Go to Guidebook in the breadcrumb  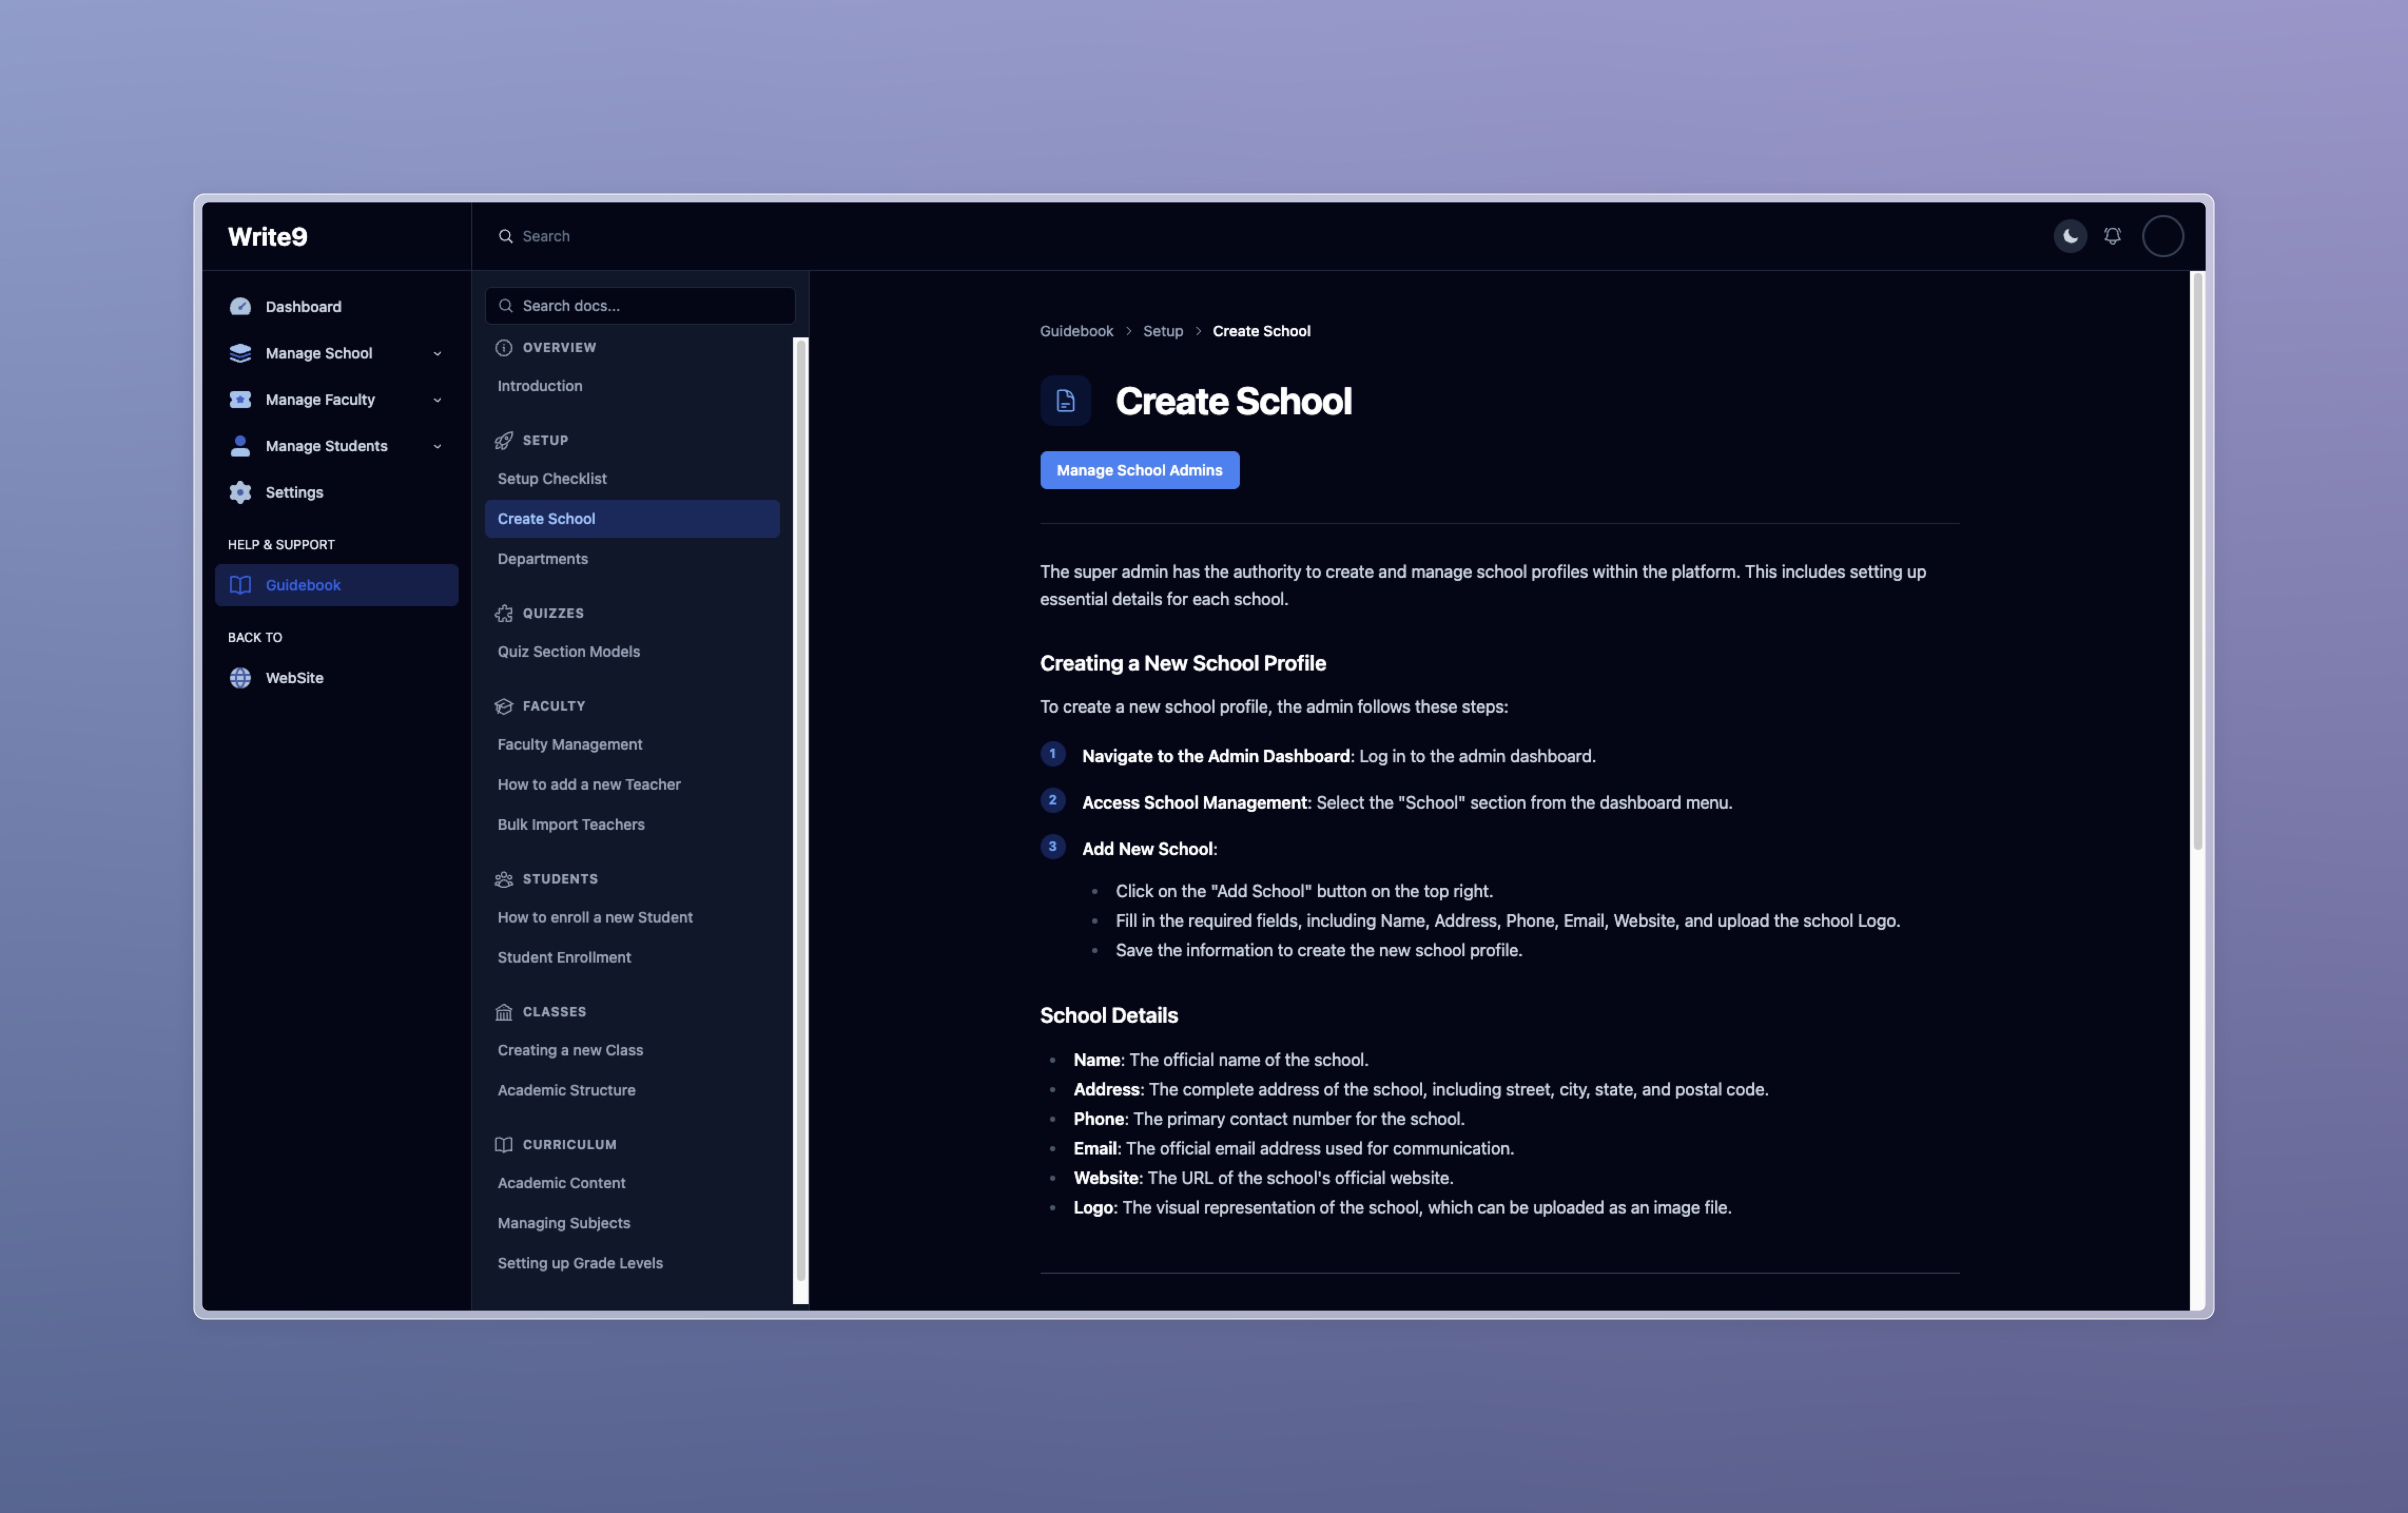tap(1076, 331)
